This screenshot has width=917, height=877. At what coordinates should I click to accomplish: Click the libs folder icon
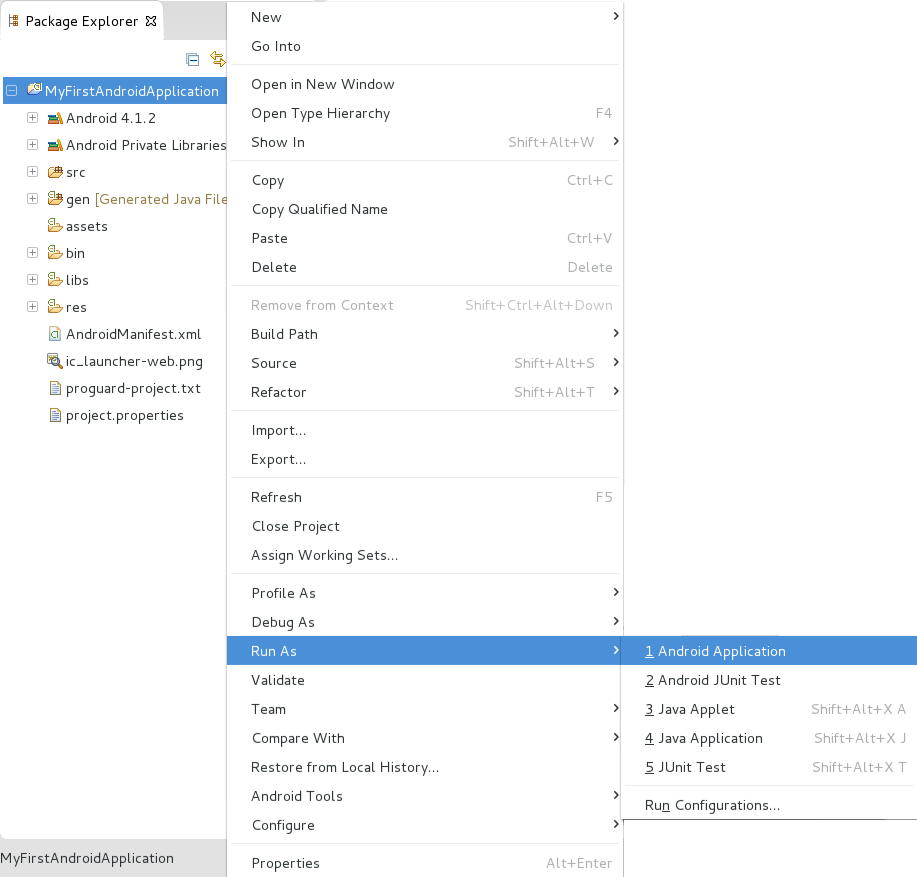pyautogui.click(x=55, y=279)
